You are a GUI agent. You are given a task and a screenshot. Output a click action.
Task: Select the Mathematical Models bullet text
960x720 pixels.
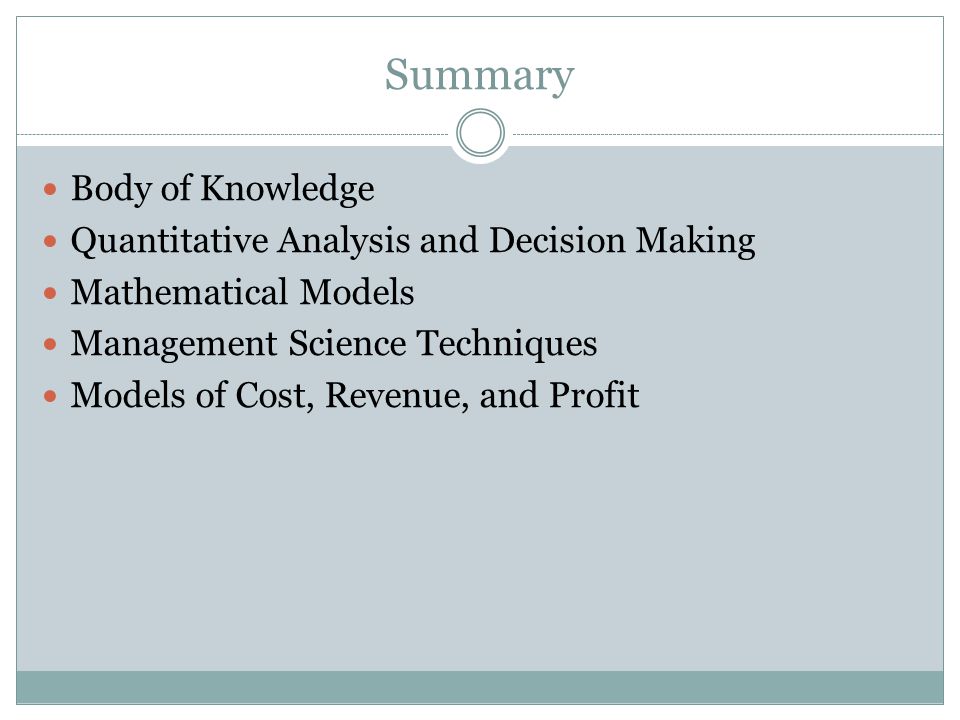(x=242, y=292)
